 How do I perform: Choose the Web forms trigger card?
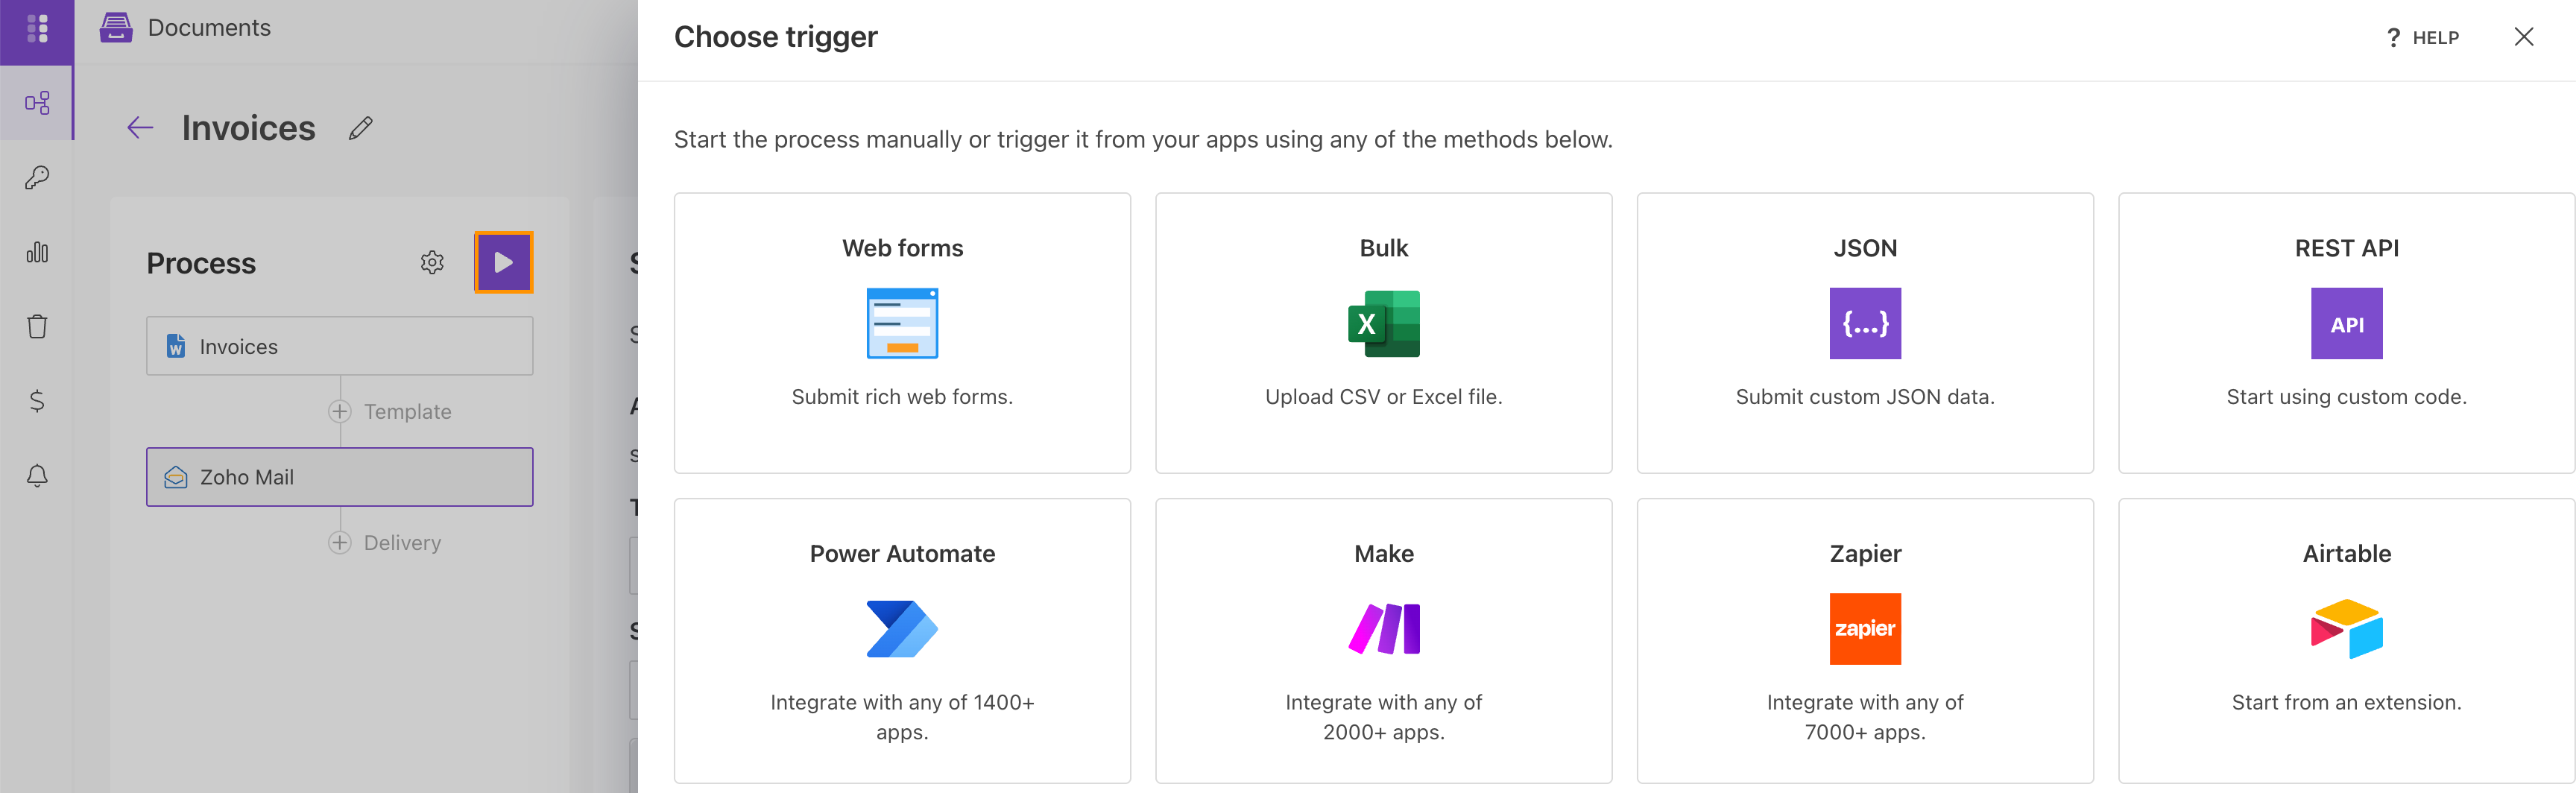pos(902,333)
